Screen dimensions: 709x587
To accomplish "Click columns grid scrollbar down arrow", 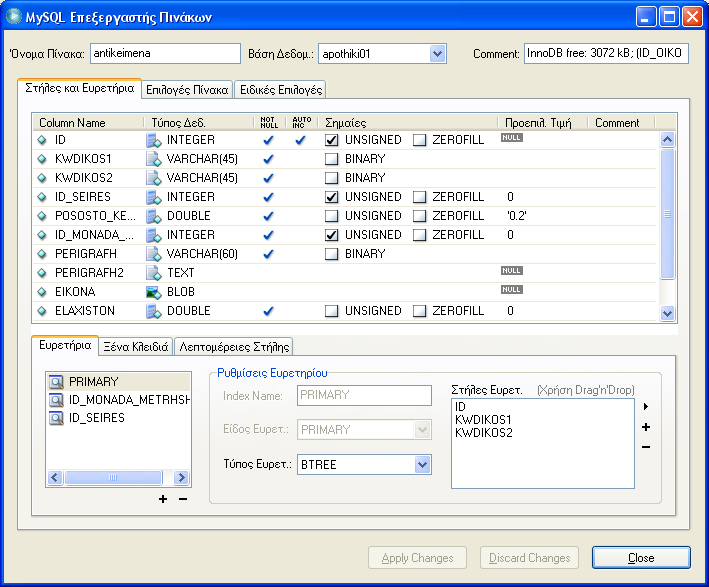I will [667, 313].
